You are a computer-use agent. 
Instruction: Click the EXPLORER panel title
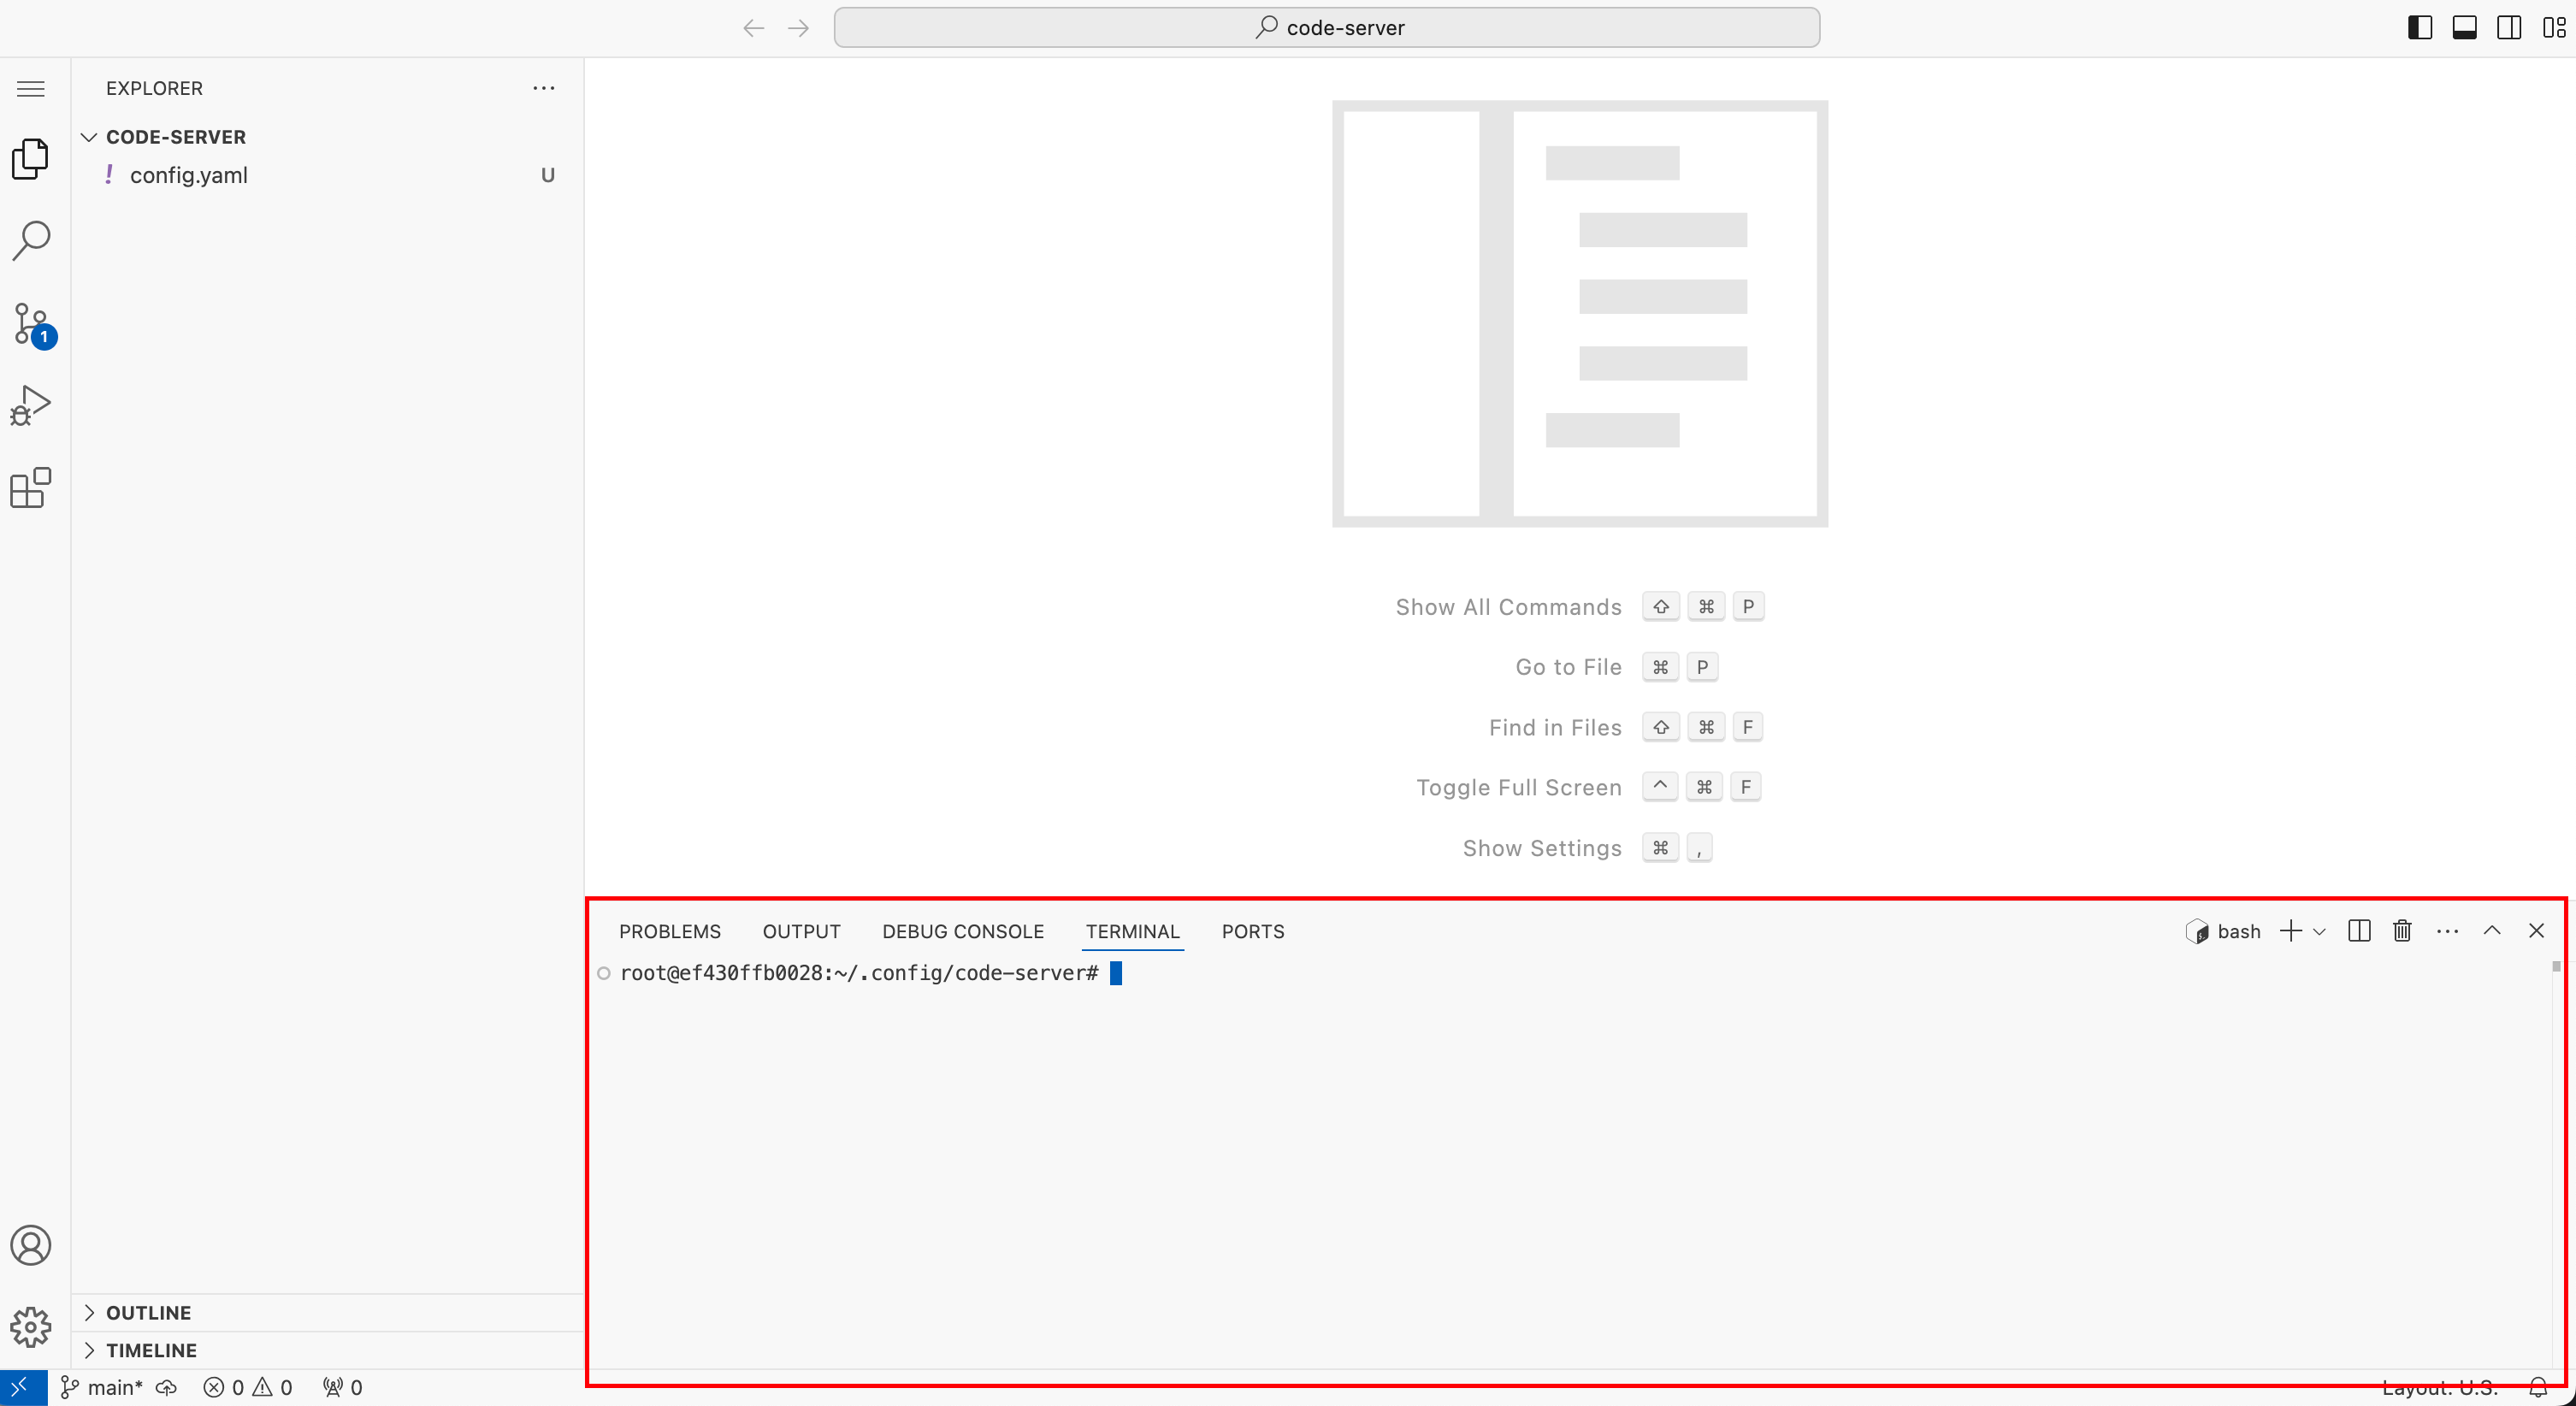(154, 88)
